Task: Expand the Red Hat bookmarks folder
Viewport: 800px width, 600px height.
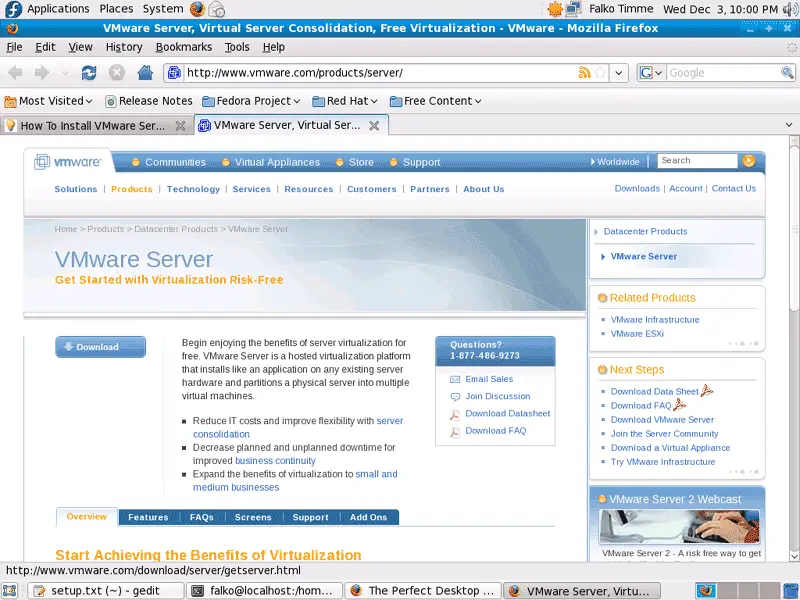Action: (x=345, y=101)
